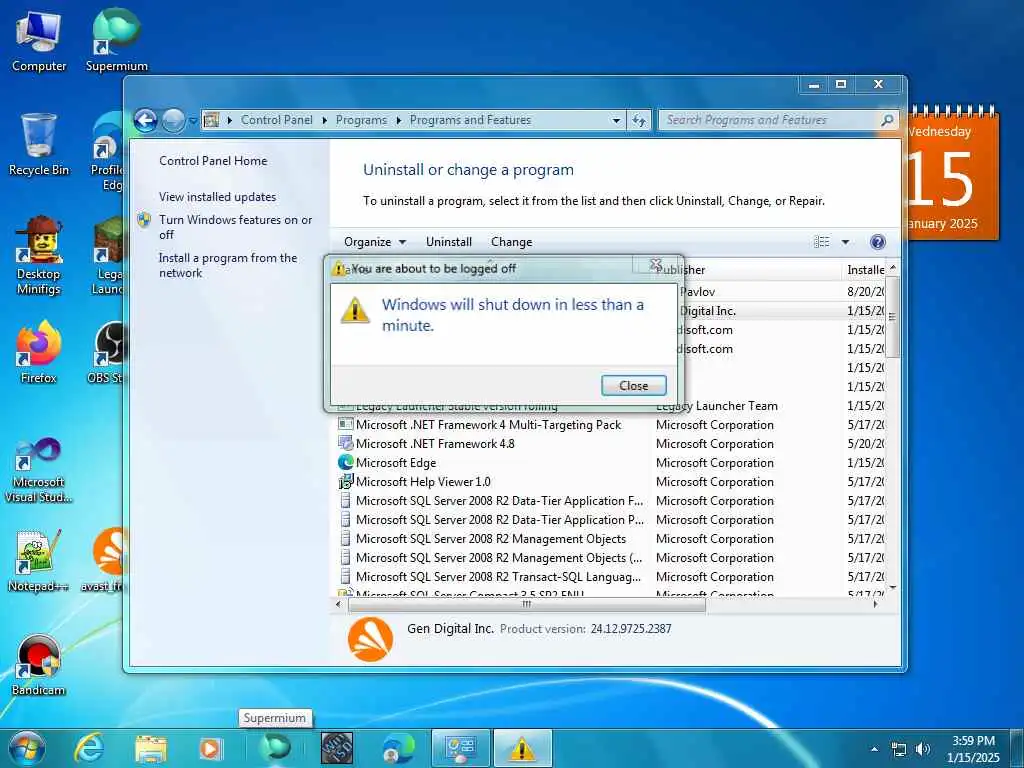
Task: Select the avast desktop shortcut
Action: (104, 560)
